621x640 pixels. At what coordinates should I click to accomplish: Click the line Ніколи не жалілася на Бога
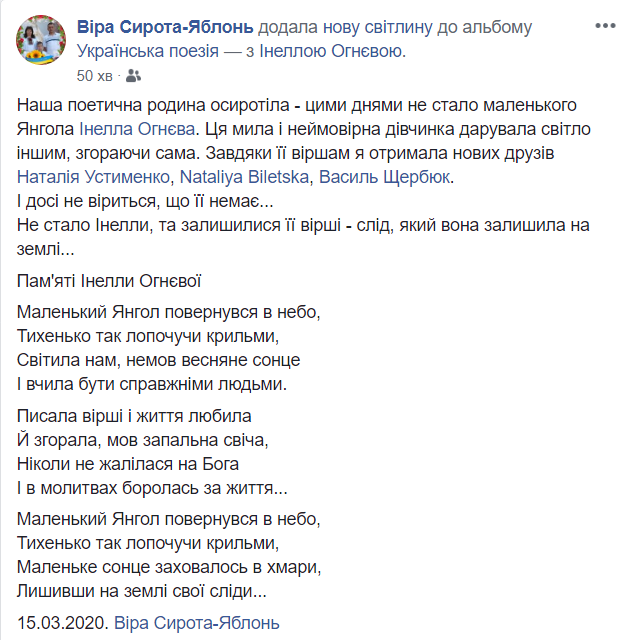(x=128, y=464)
